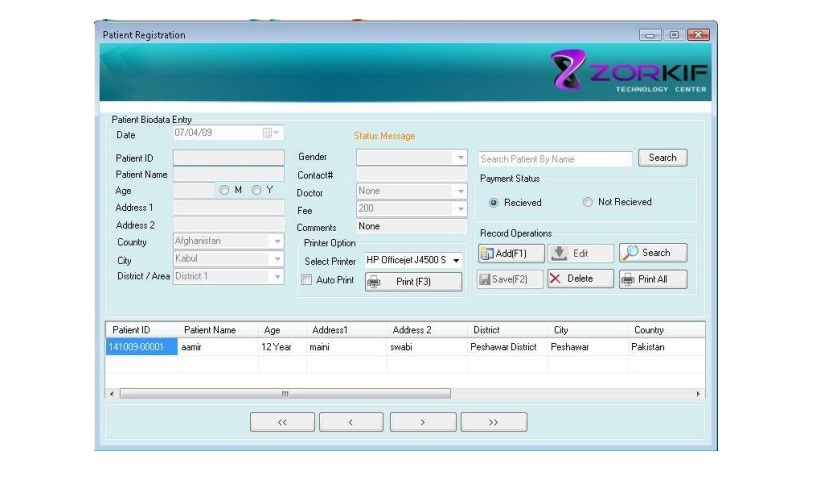This screenshot has width=830, height=488.
Task: Click the Add(F1) record button
Action: 511,254
